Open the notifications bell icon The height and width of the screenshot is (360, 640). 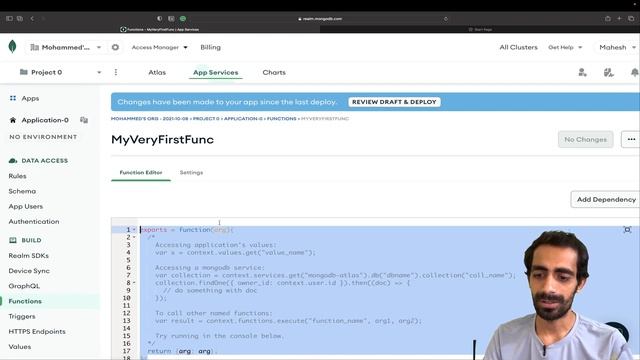click(x=634, y=72)
